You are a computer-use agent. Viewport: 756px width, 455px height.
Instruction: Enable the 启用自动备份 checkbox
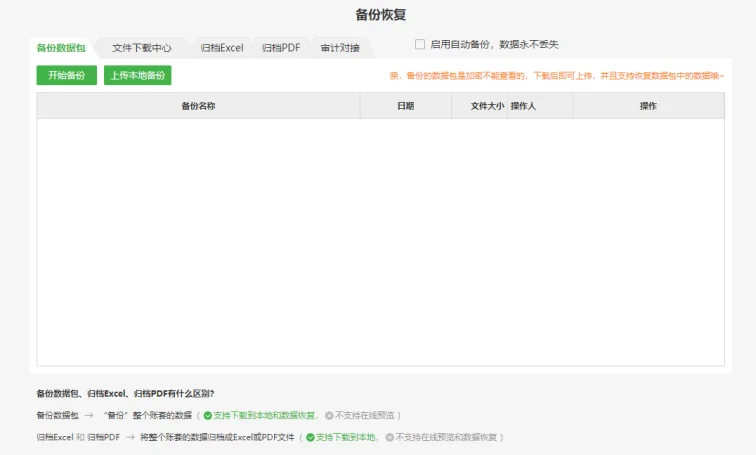420,44
